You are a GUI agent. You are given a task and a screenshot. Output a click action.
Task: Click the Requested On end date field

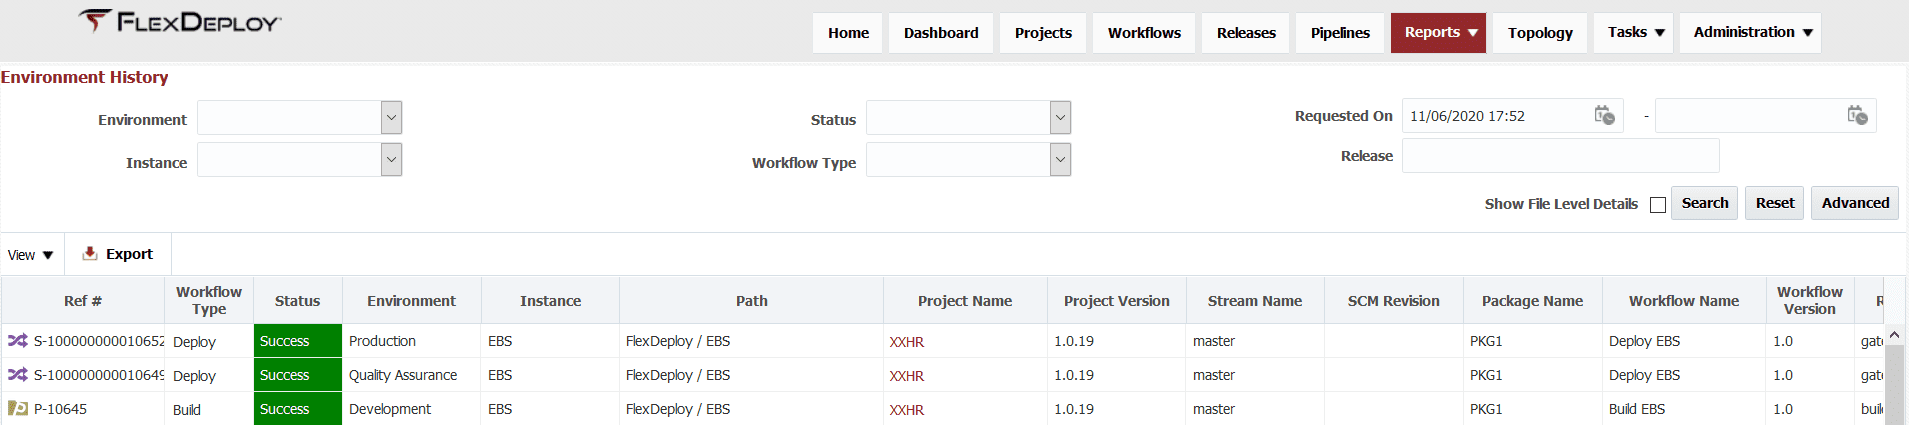(1750, 116)
